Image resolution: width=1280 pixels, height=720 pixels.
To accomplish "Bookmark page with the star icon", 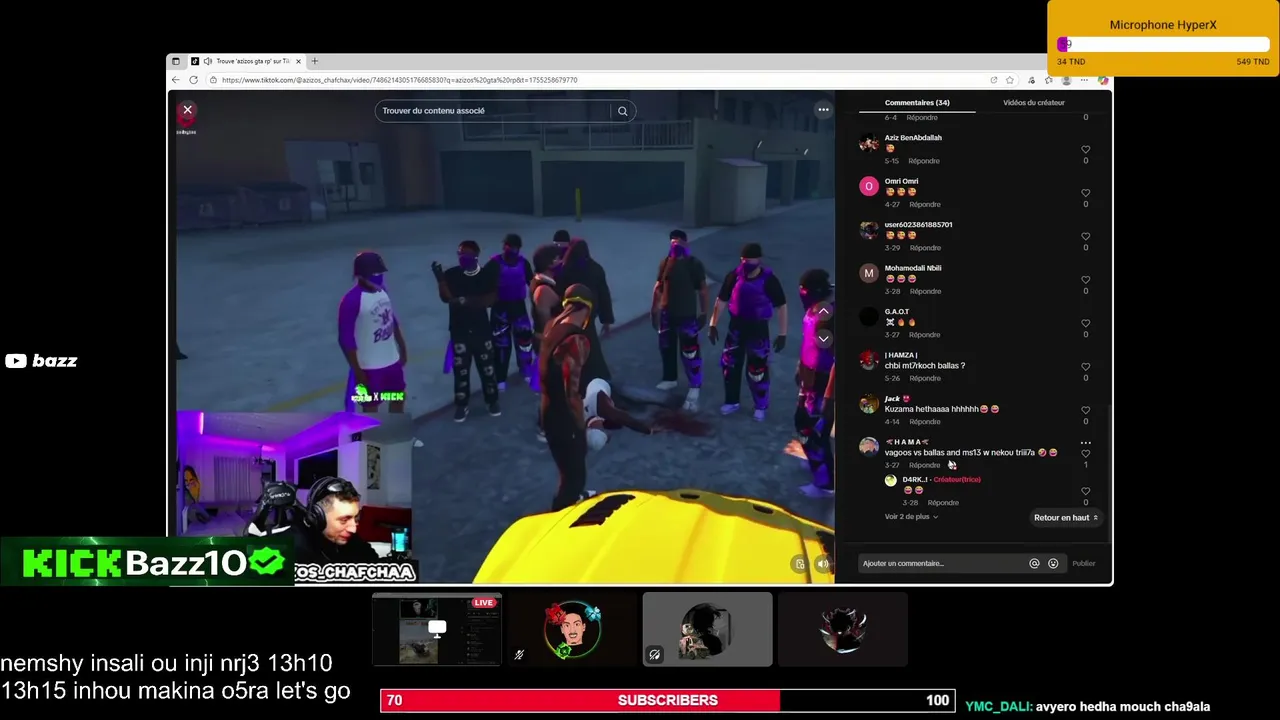I will [x=1010, y=80].
